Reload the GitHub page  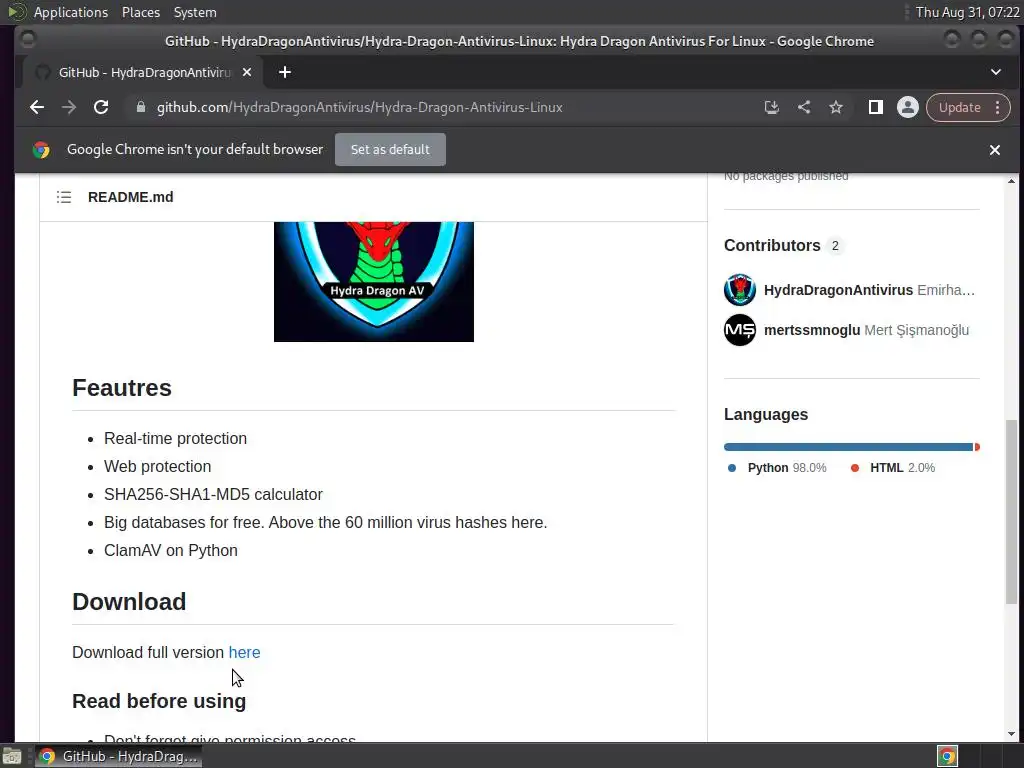(x=101, y=107)
